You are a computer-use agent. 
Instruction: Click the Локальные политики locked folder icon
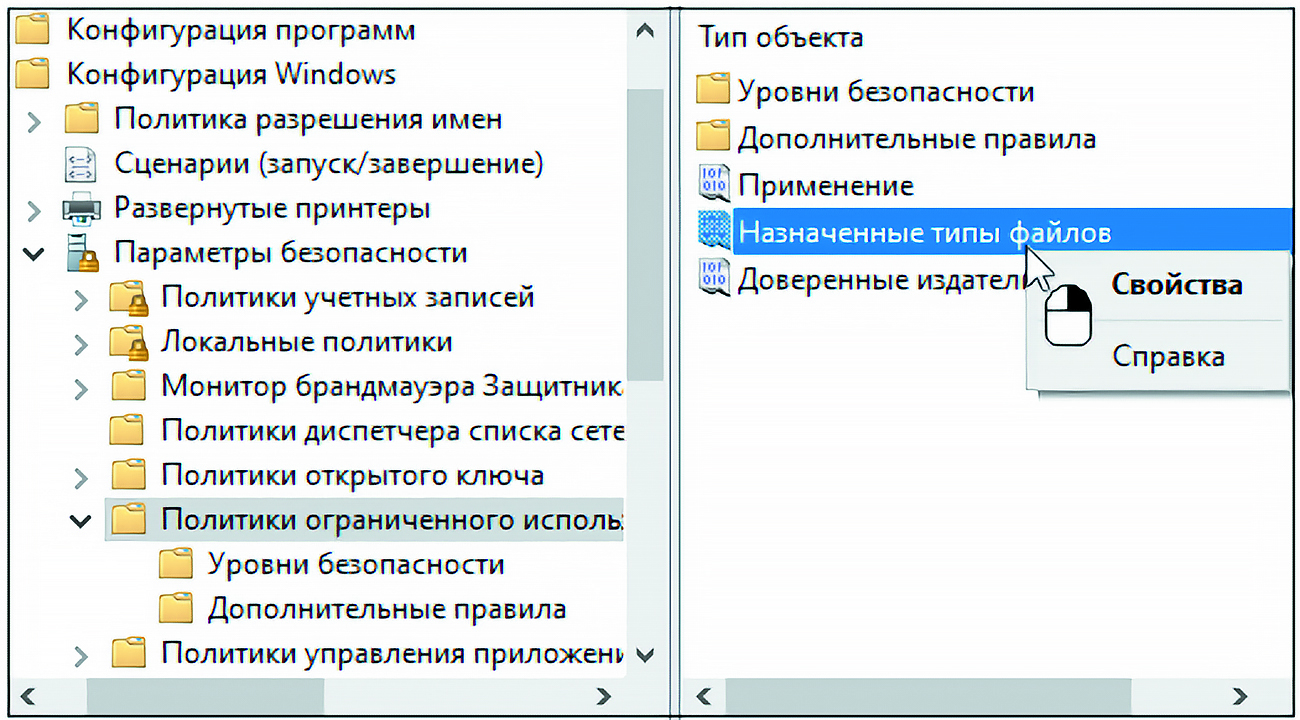pos(128,343)
